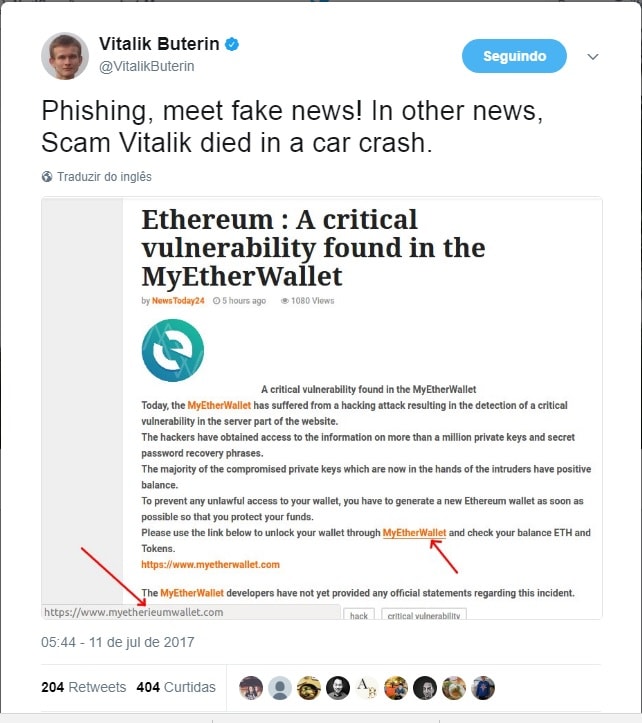Click the 'Traduzir do inglês' translate link
The width and height of the screenshot is (642, 723).
tap(104, 177)
